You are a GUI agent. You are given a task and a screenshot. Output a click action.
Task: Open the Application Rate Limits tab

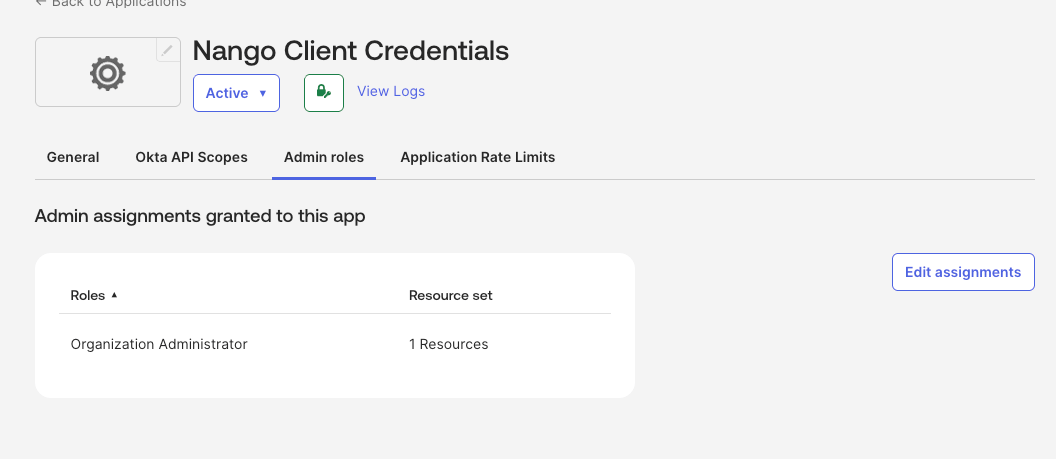click(x=477, y=157)
